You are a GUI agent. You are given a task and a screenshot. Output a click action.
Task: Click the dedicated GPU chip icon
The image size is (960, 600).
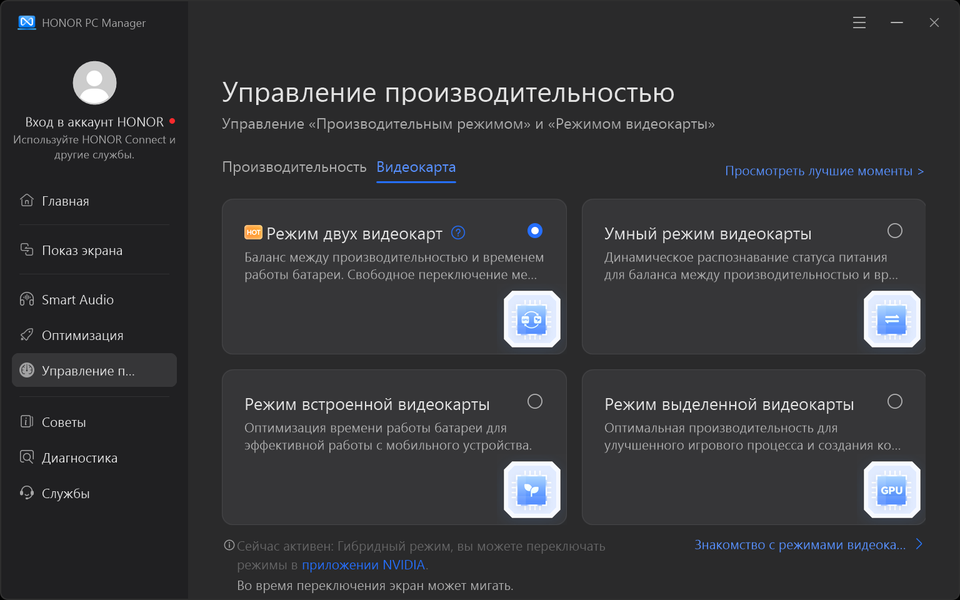[891, 490]
